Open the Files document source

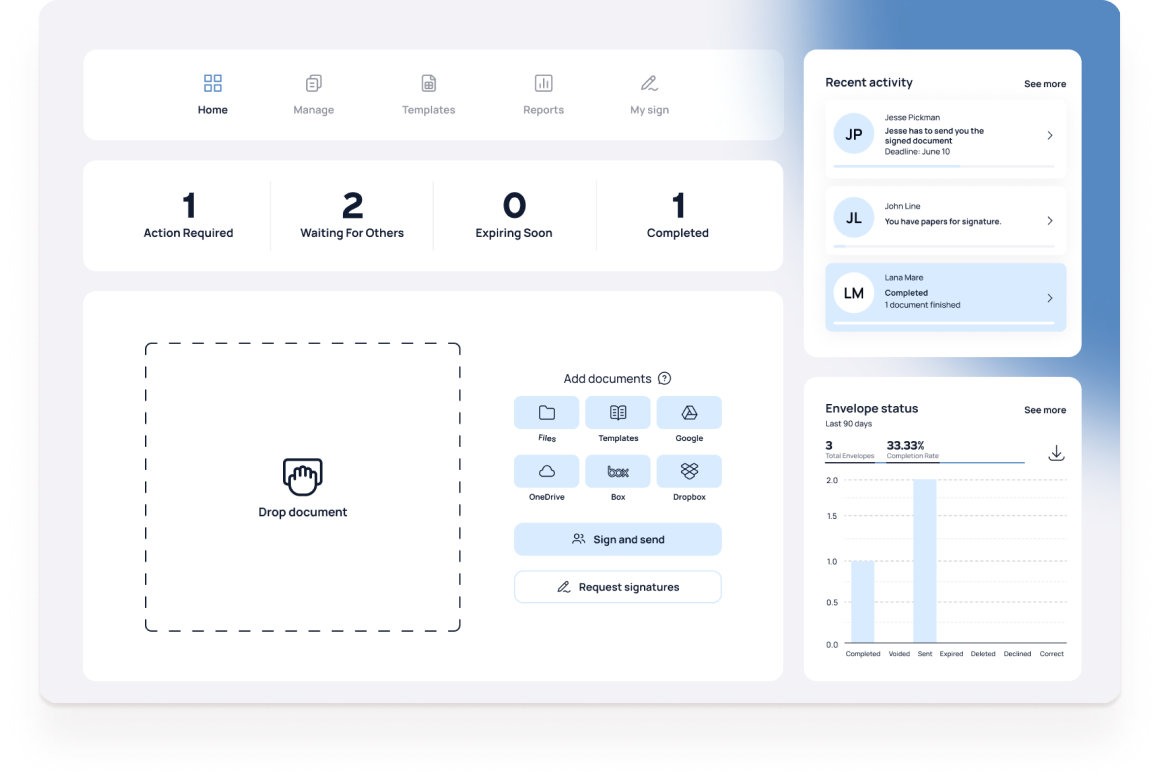click(546, 413)
